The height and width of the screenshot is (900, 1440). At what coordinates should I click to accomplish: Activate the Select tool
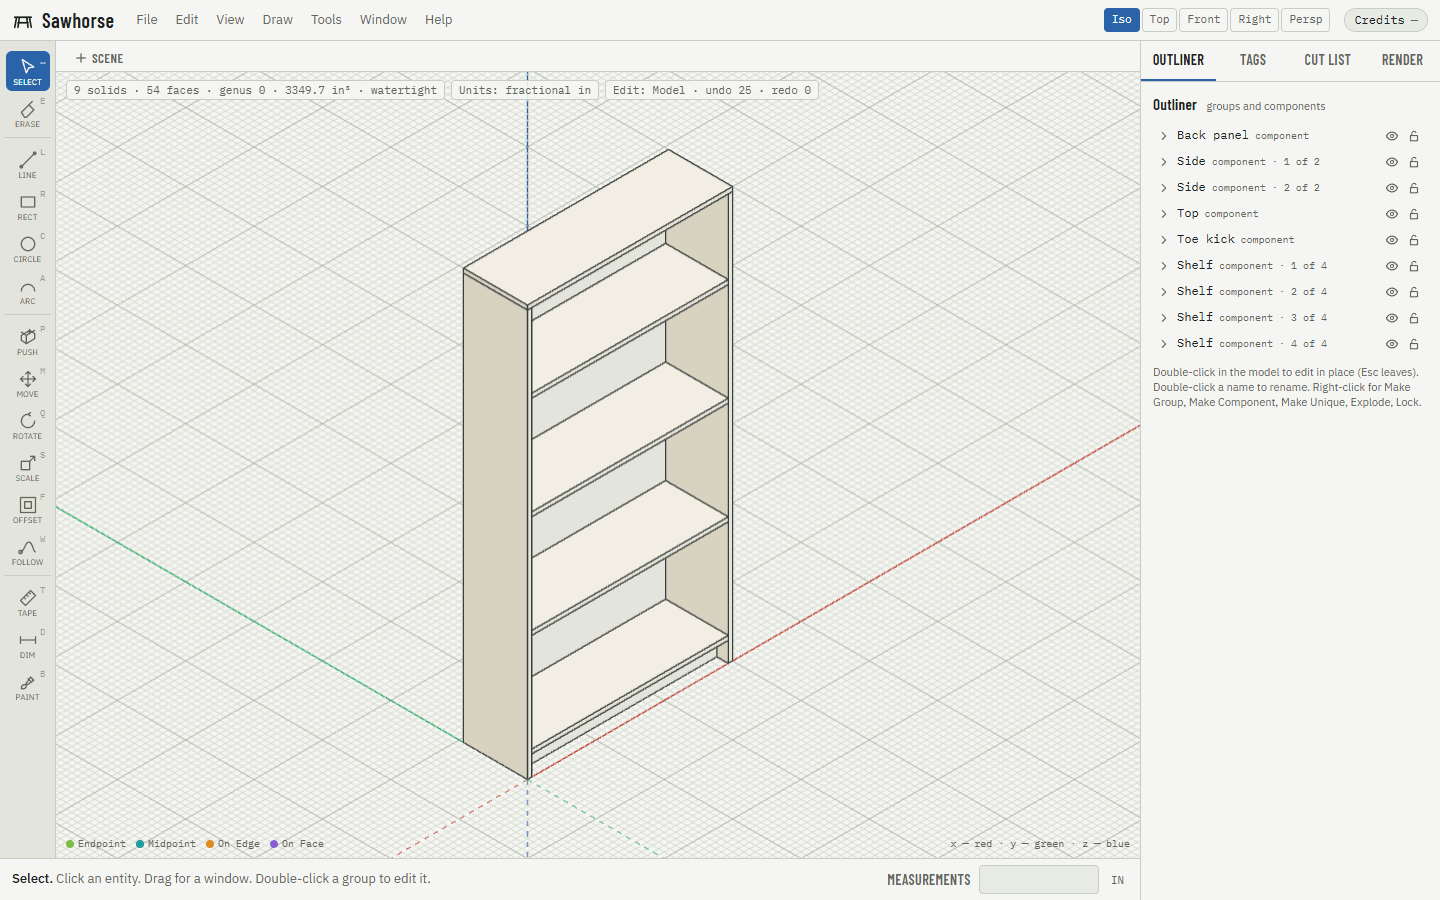click(28, 71)
